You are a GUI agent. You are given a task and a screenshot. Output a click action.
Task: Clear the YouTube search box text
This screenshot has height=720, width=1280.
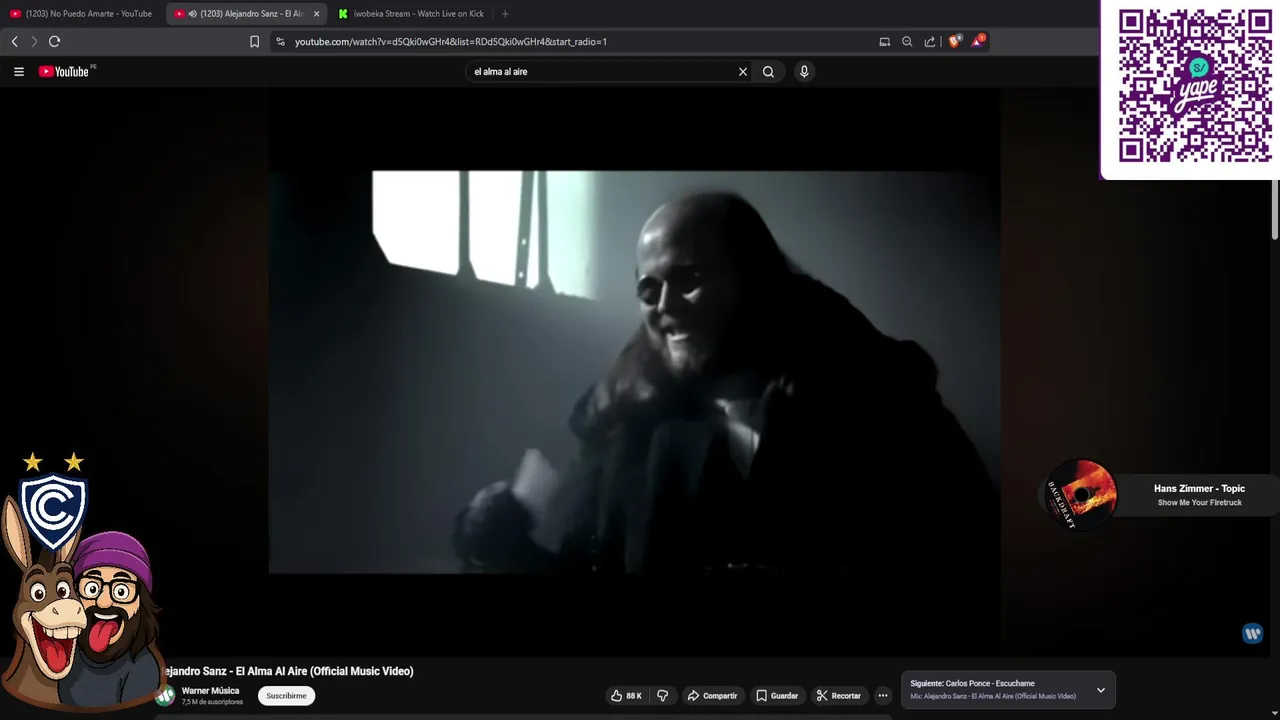(743, 72)
